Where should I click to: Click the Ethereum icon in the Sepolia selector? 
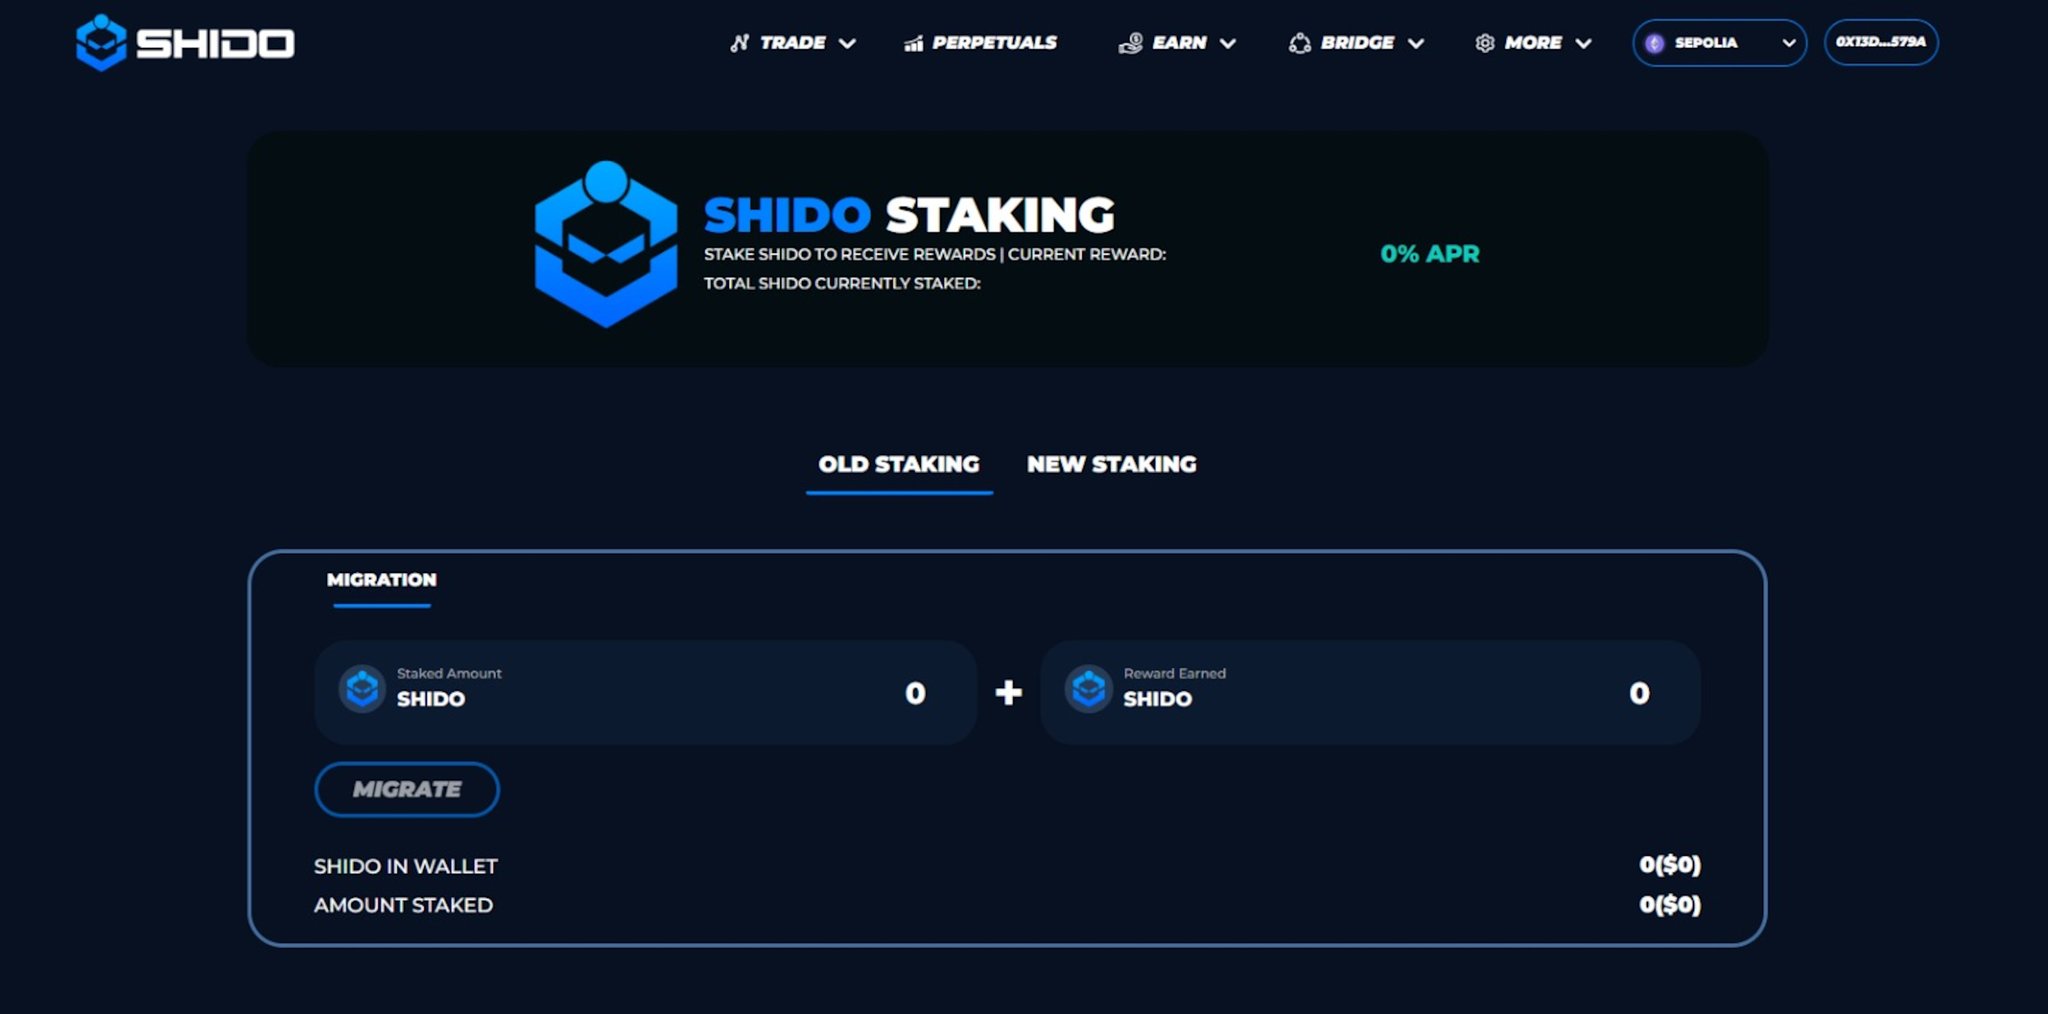coord(1654,43)
